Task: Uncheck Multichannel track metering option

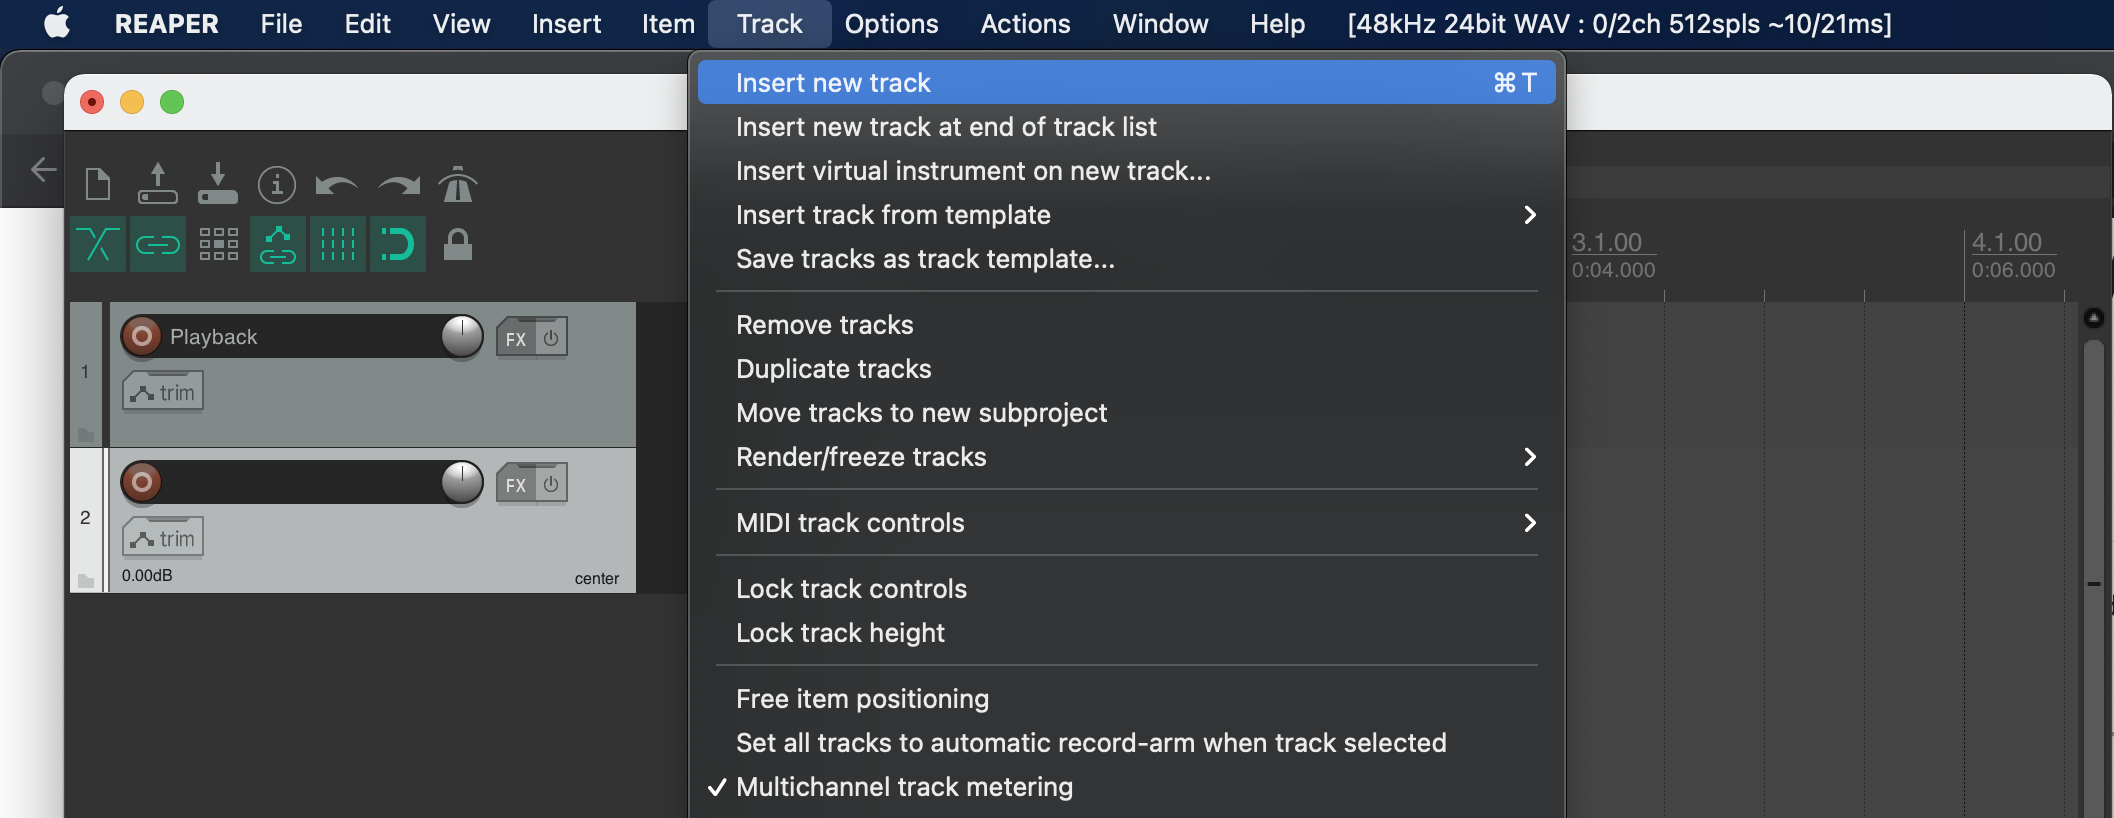Action: point(903,787)
